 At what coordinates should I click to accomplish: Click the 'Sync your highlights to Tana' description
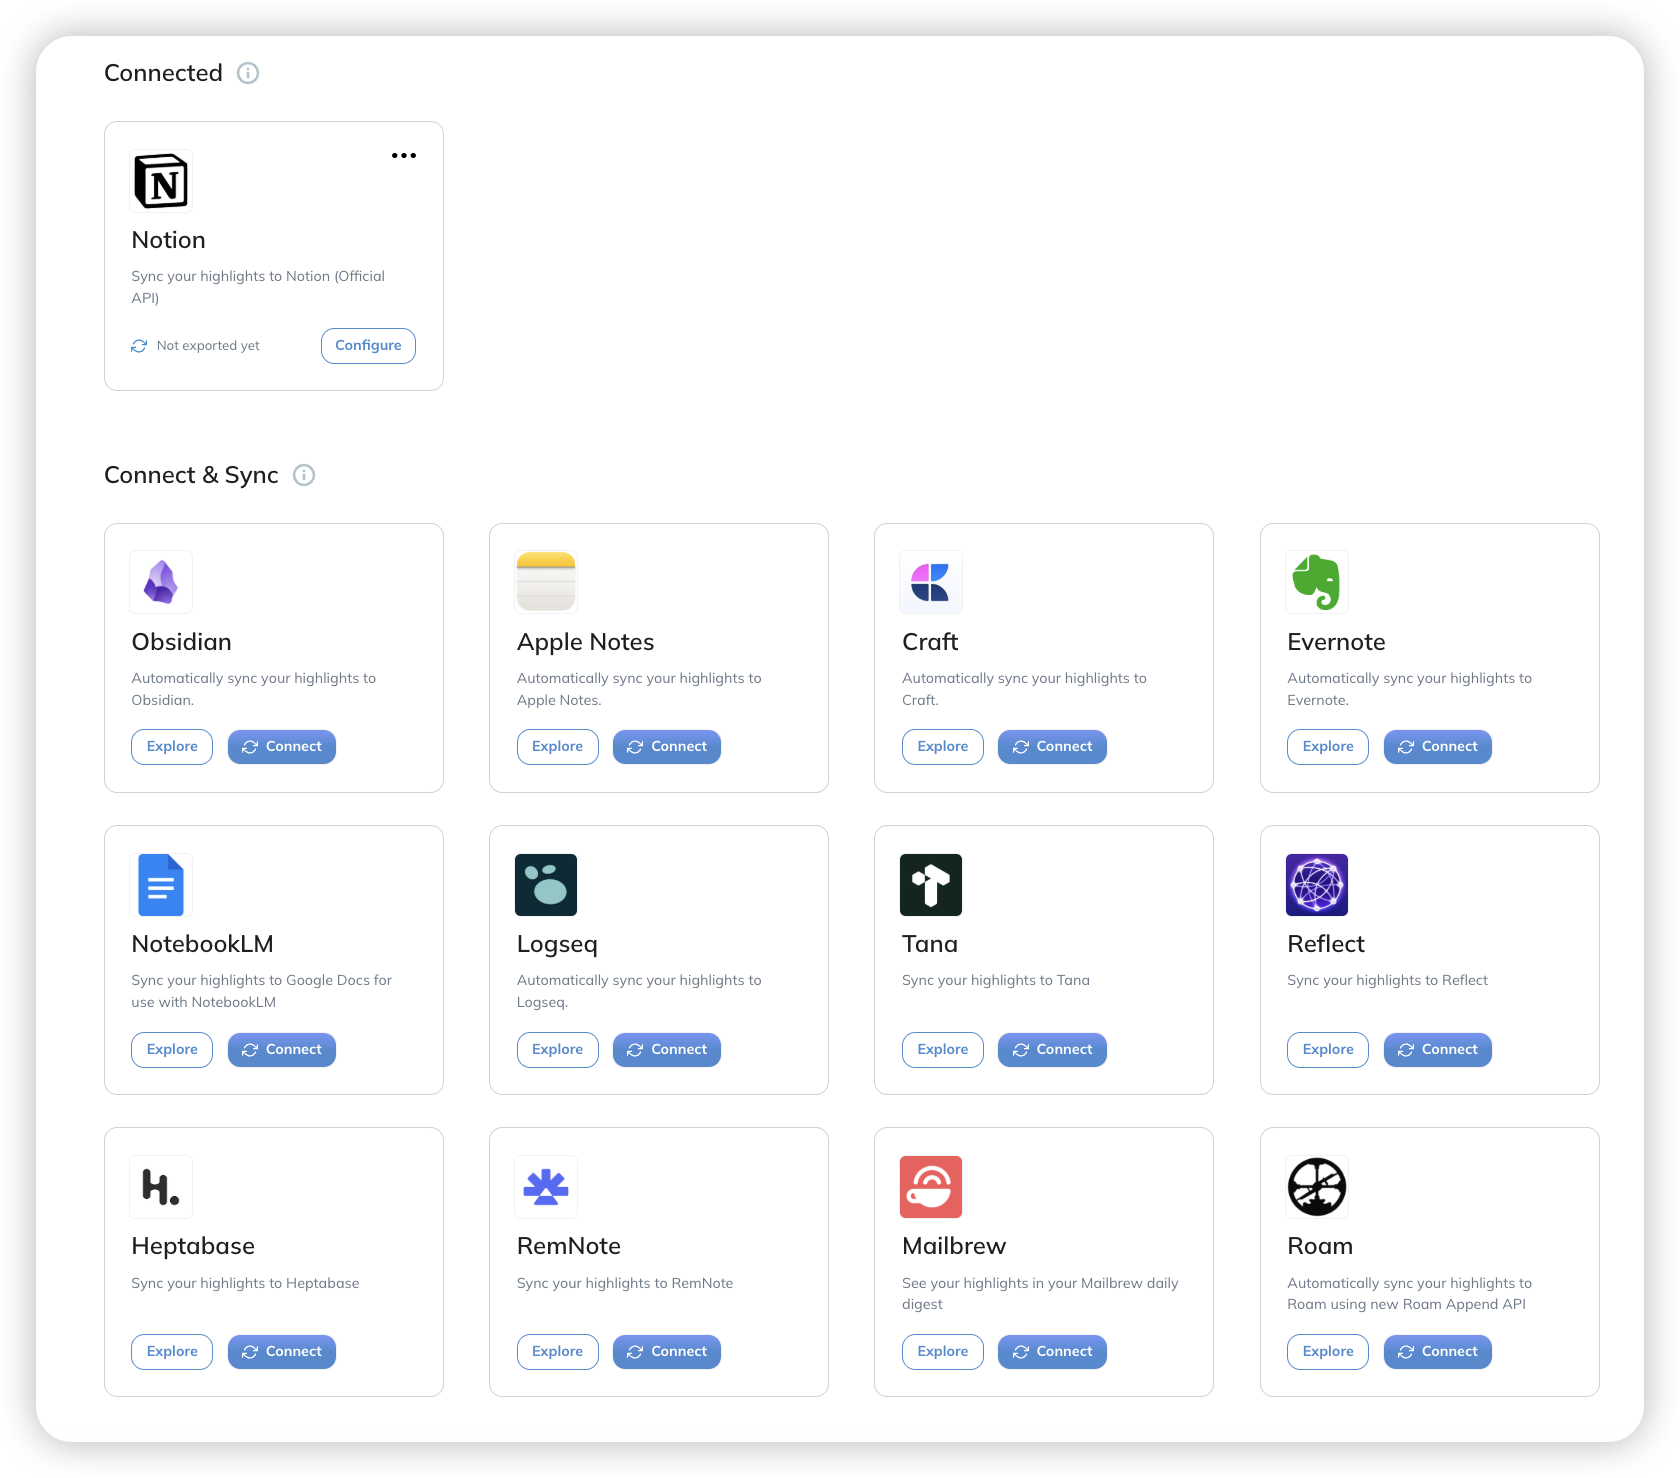click(x=996, y=981)
